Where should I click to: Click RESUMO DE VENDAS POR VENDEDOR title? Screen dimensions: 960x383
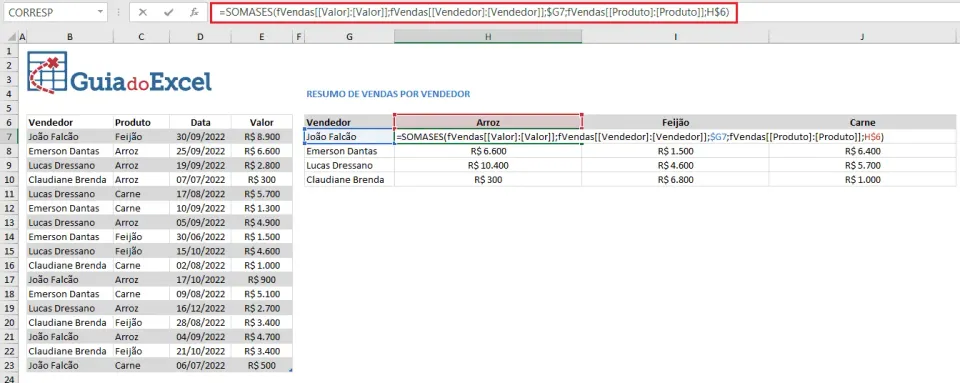point(388,94)
